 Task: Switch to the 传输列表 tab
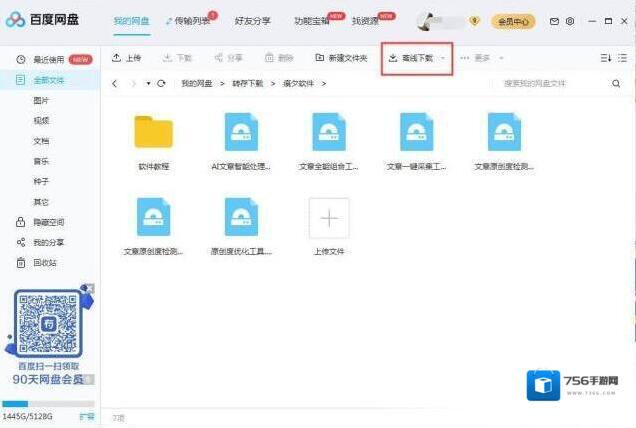[x=191, y=21]
